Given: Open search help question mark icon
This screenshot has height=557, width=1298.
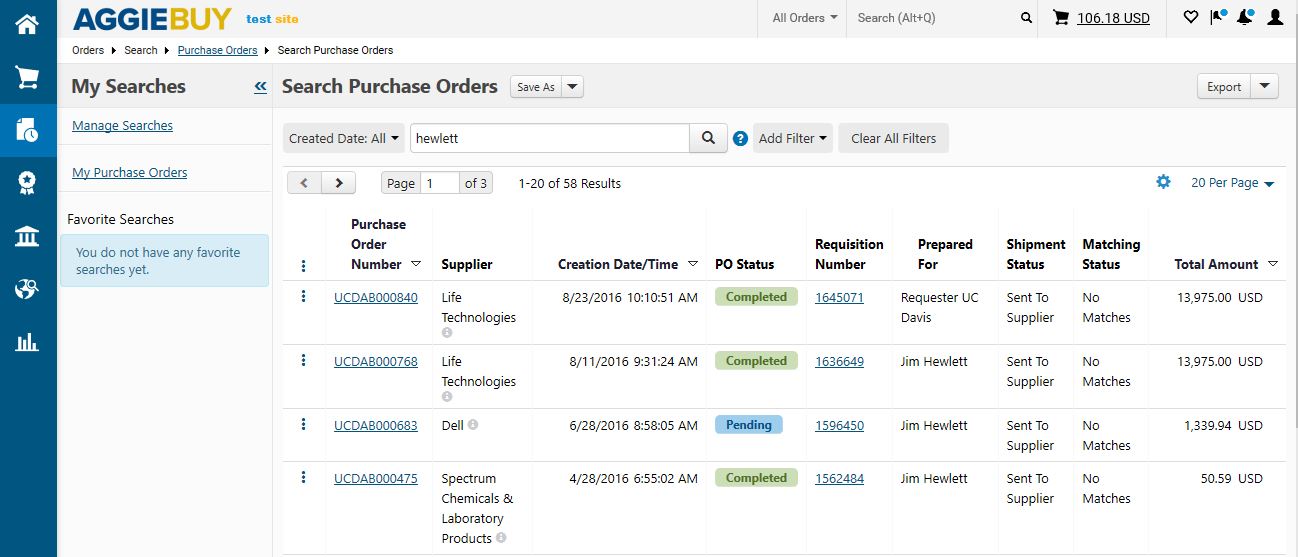Looking at the screenshot, I should 740,139.
